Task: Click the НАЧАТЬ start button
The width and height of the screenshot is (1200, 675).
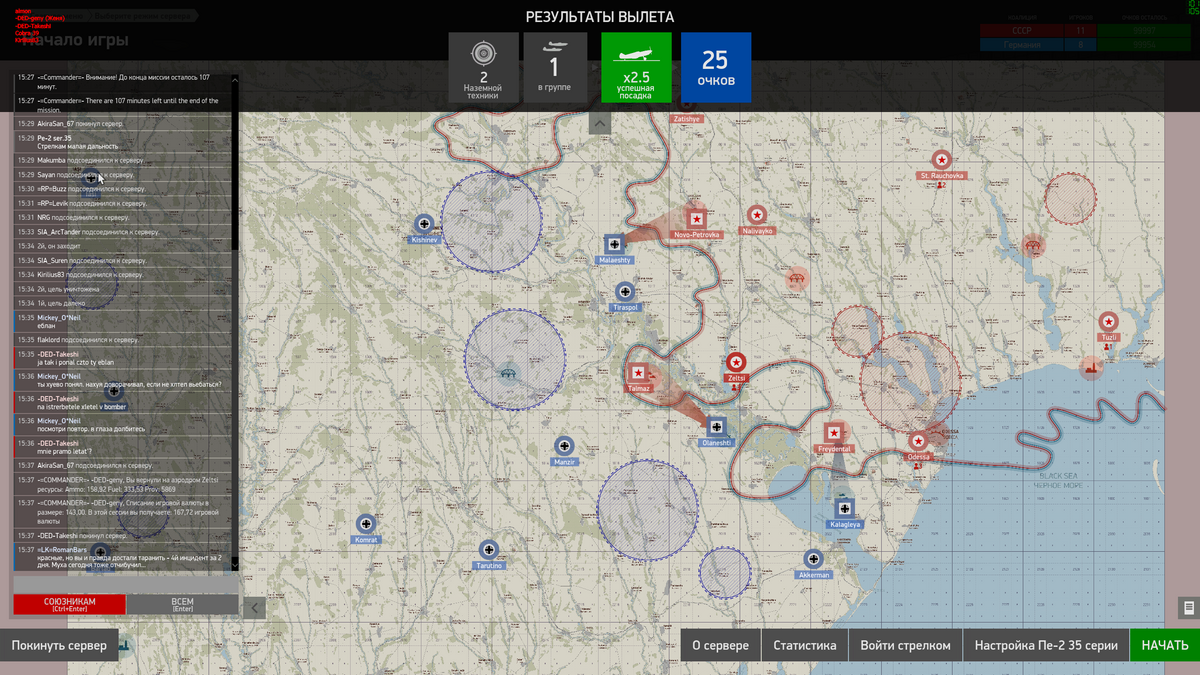Action: tap(1165, 645)
